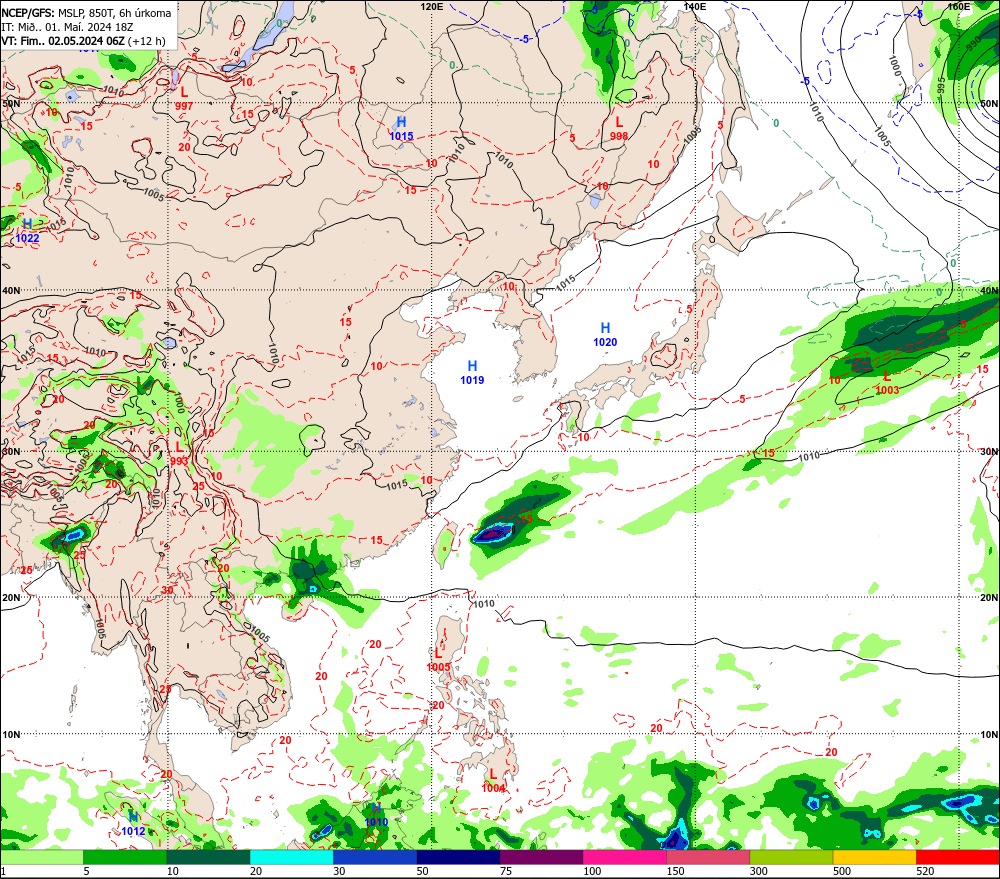Pick the green 5–10 mm legend swatch
The image size is (1000, 879).
pyautogui.click(x=125, y=857)
